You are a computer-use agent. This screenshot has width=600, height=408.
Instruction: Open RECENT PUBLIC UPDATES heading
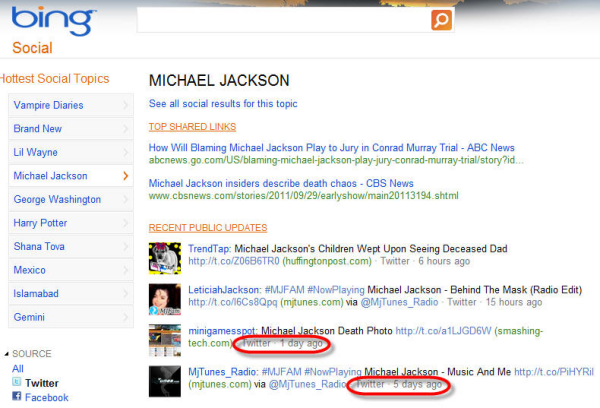coord(208,228)
